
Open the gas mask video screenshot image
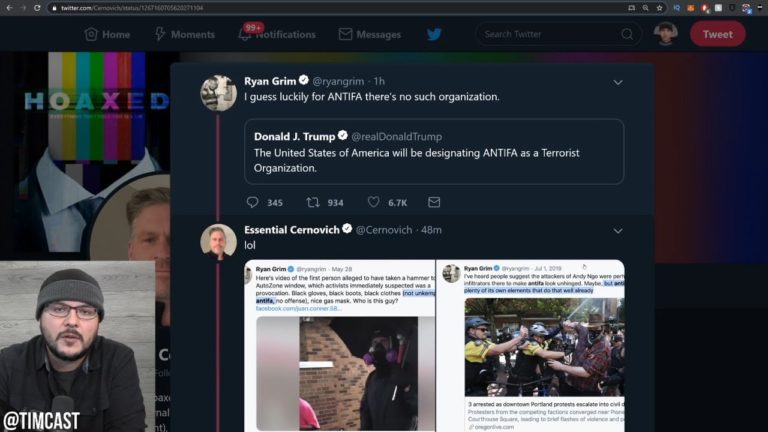click(345, 373)
